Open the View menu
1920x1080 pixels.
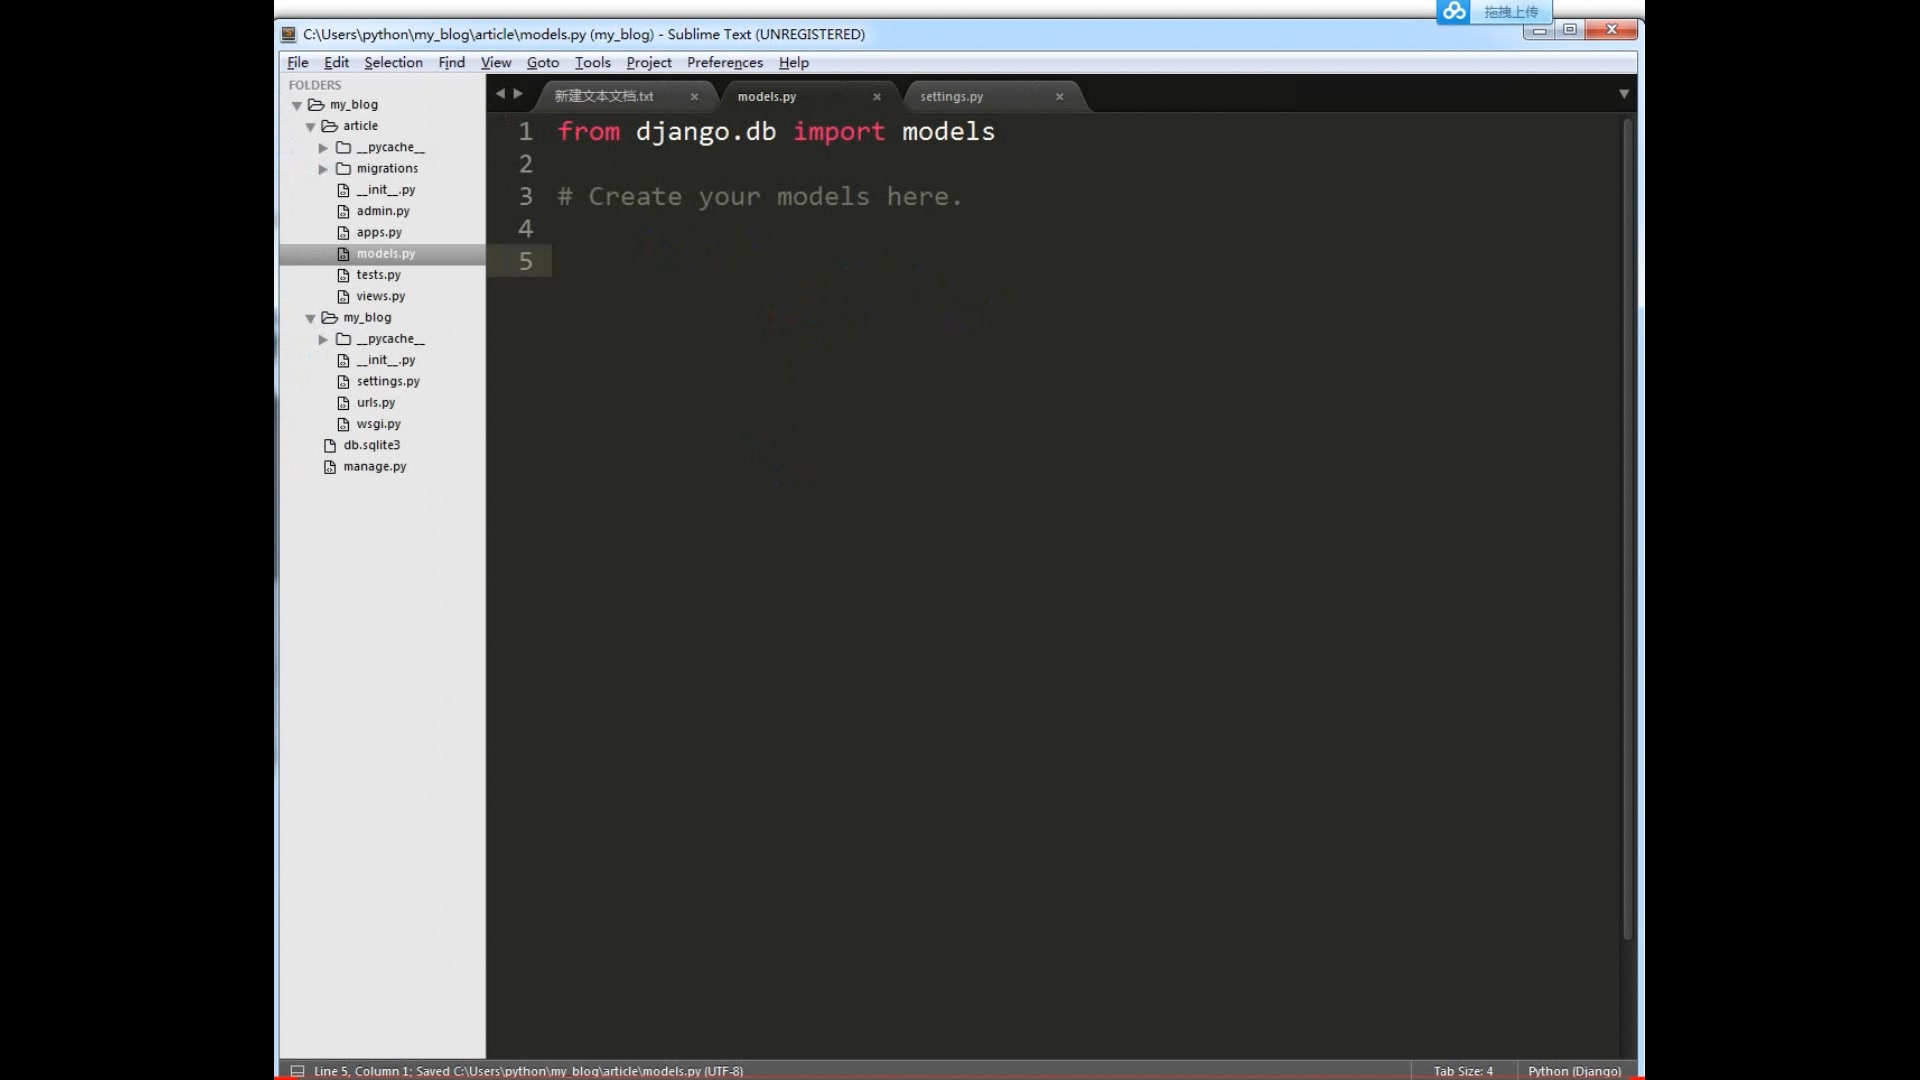(x=496, y=62)
